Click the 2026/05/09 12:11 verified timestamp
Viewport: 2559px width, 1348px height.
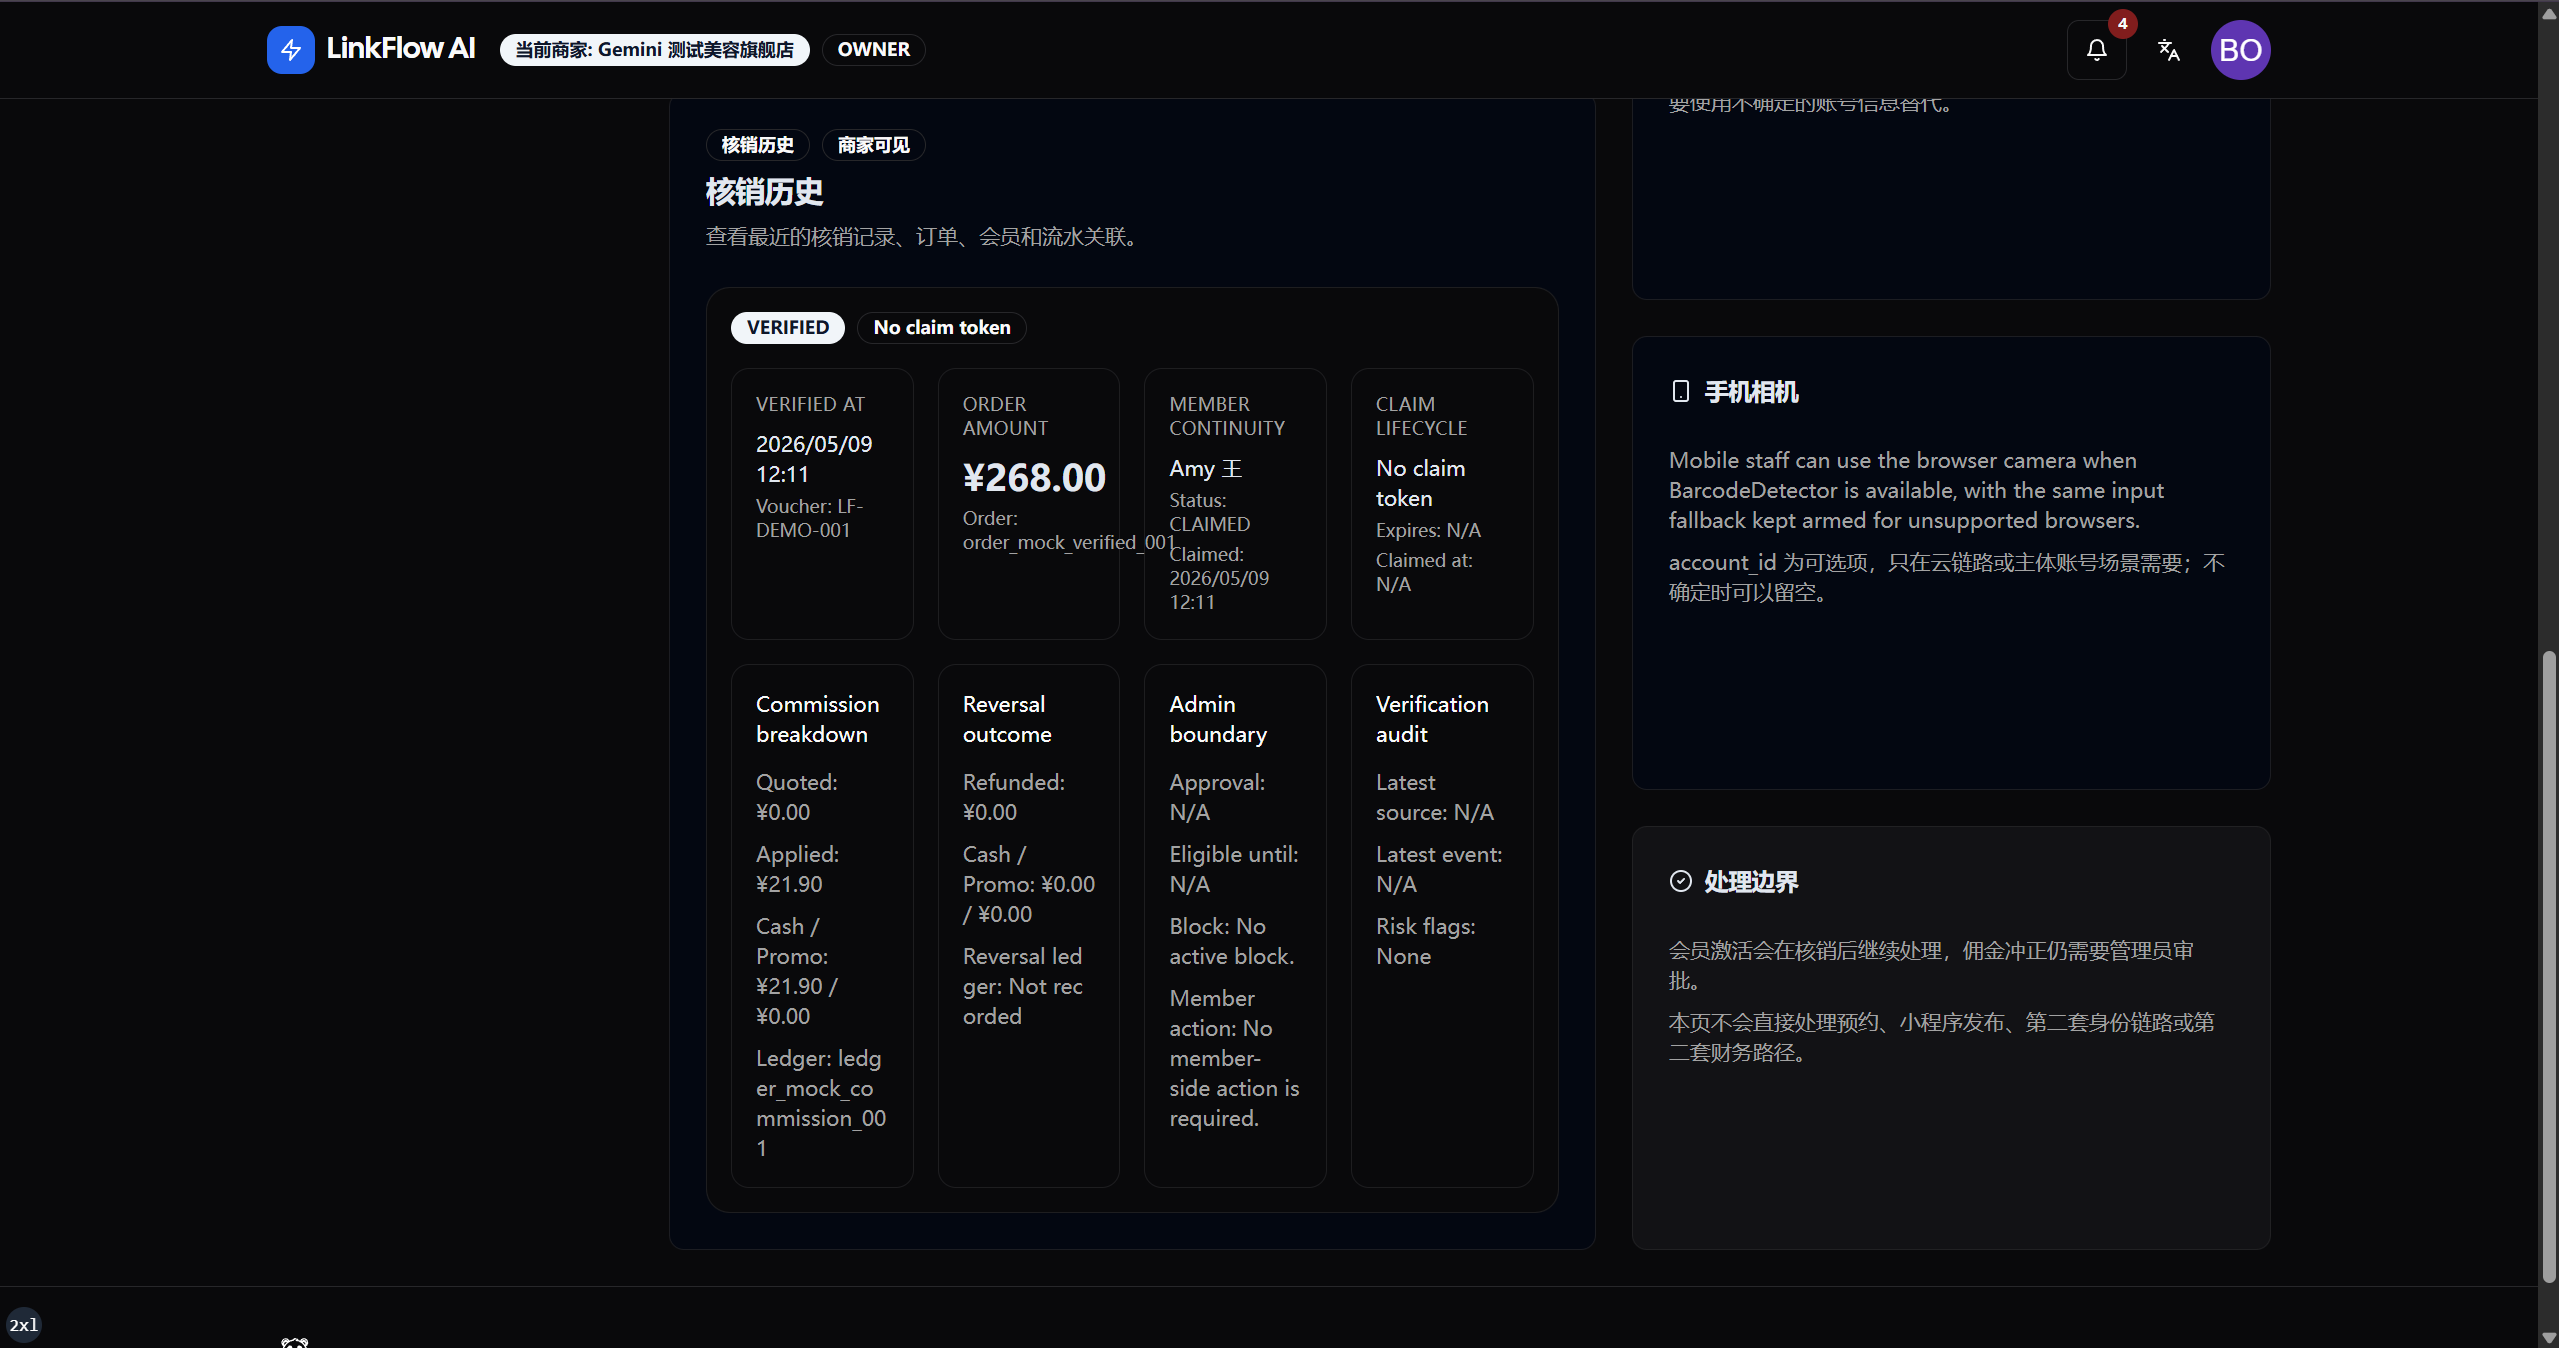(814, 459)
